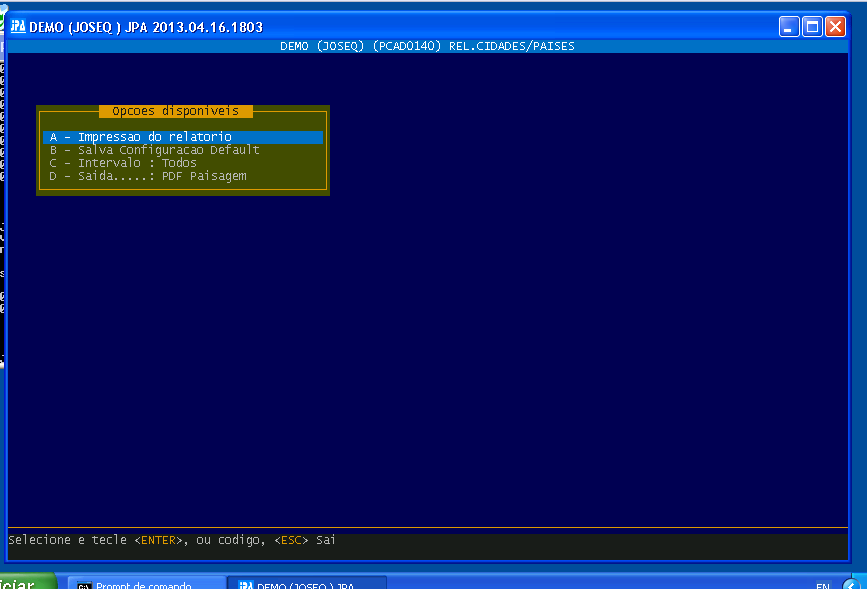
Task: Click the 'Selecione e tecle' status line
Action: point(171,540)
